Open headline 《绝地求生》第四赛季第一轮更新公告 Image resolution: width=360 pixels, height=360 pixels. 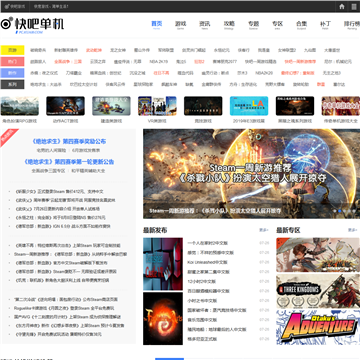[x=69, y=162]
